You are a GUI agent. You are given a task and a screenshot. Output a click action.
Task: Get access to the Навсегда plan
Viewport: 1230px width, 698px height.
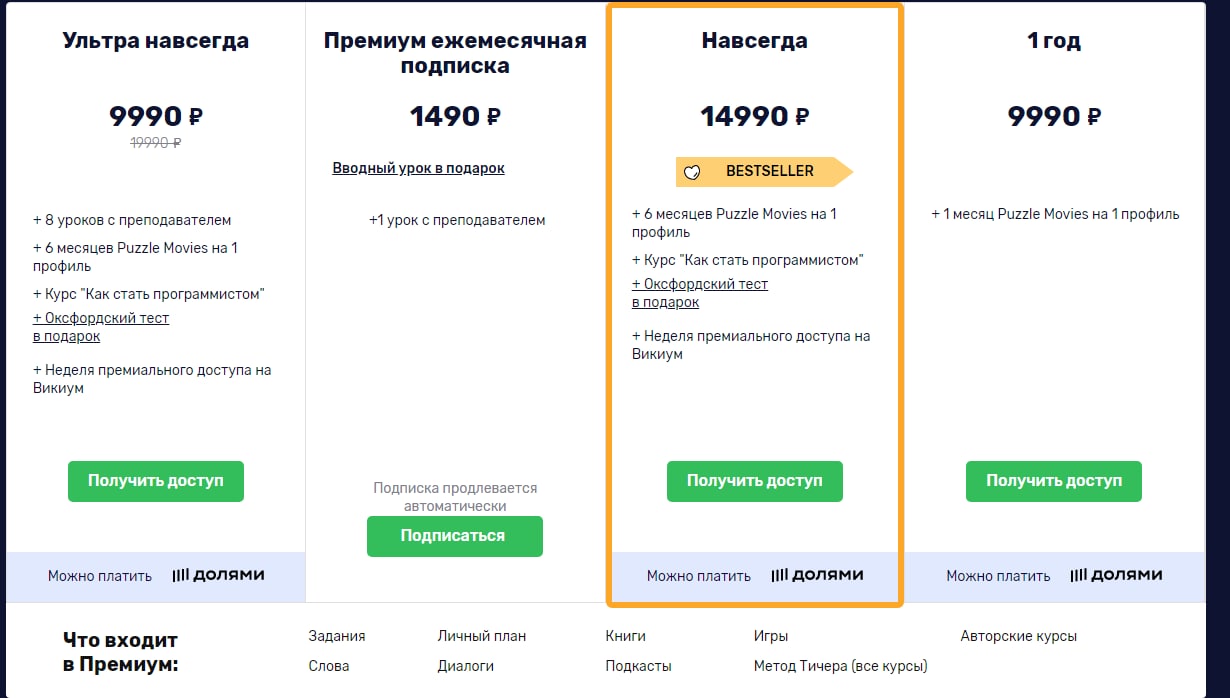coord(755,481)
